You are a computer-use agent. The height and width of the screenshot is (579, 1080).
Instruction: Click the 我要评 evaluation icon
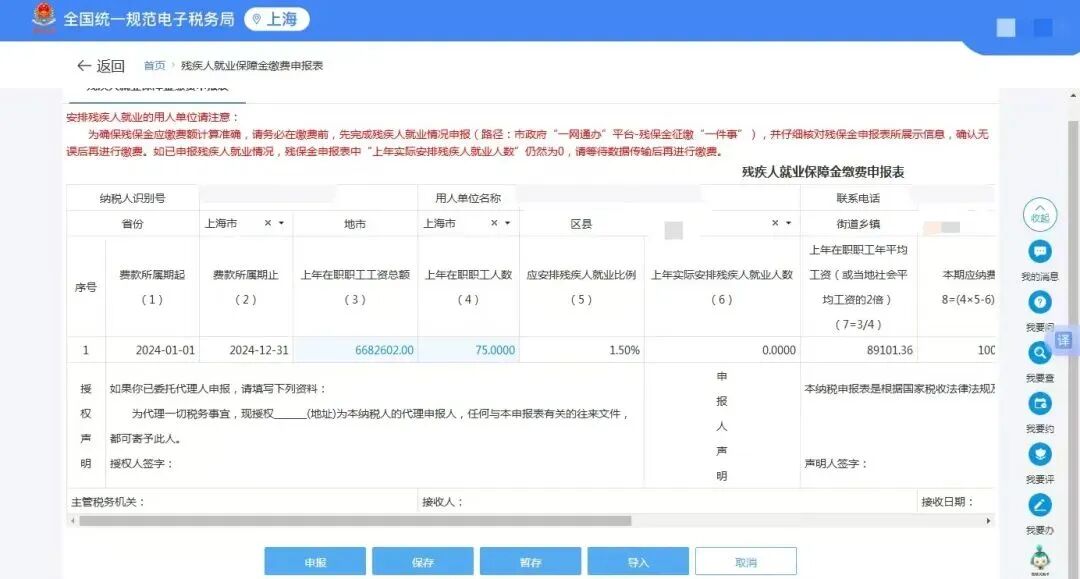[x=1038, y=456]
